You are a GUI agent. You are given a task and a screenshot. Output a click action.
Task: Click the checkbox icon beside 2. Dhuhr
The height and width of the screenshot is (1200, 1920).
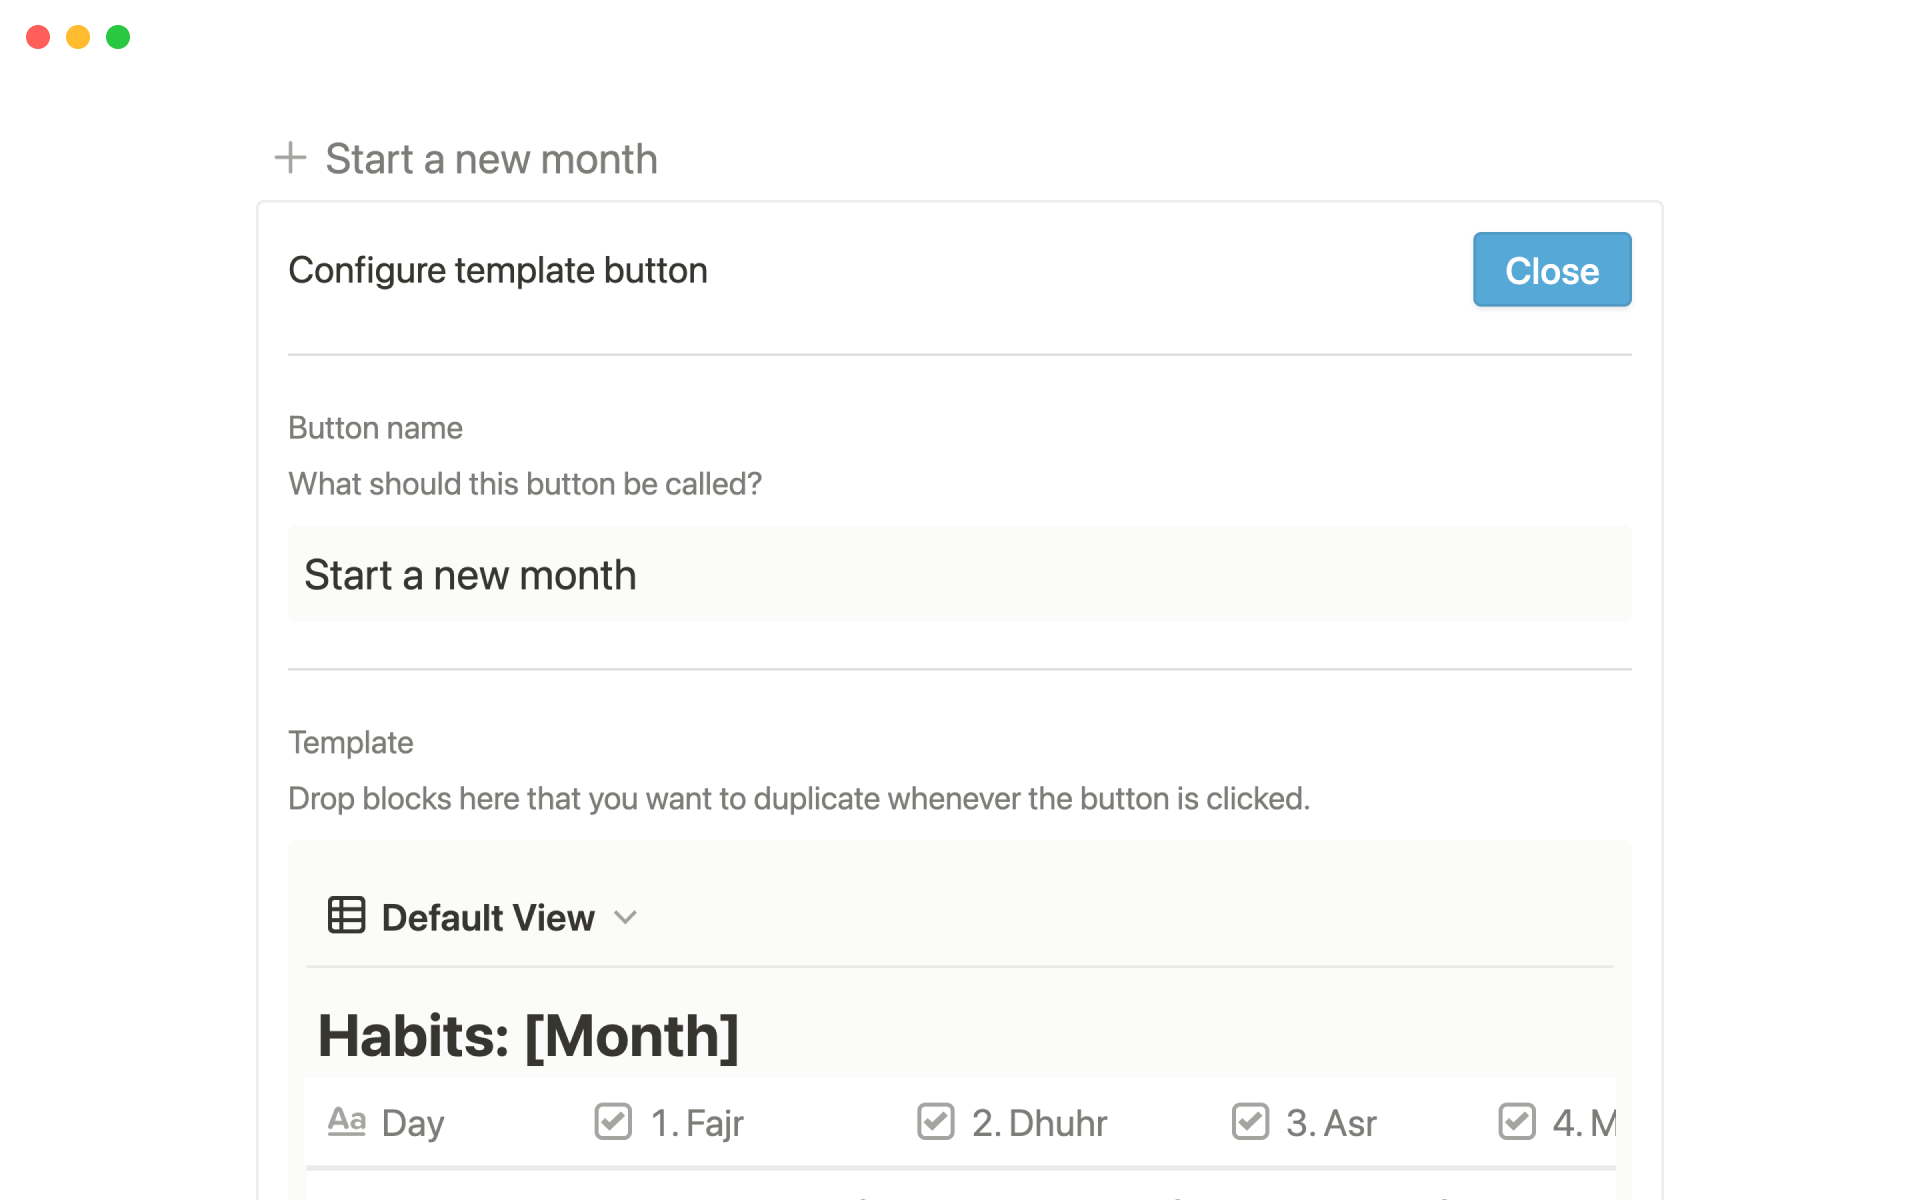click(936, 1121)
